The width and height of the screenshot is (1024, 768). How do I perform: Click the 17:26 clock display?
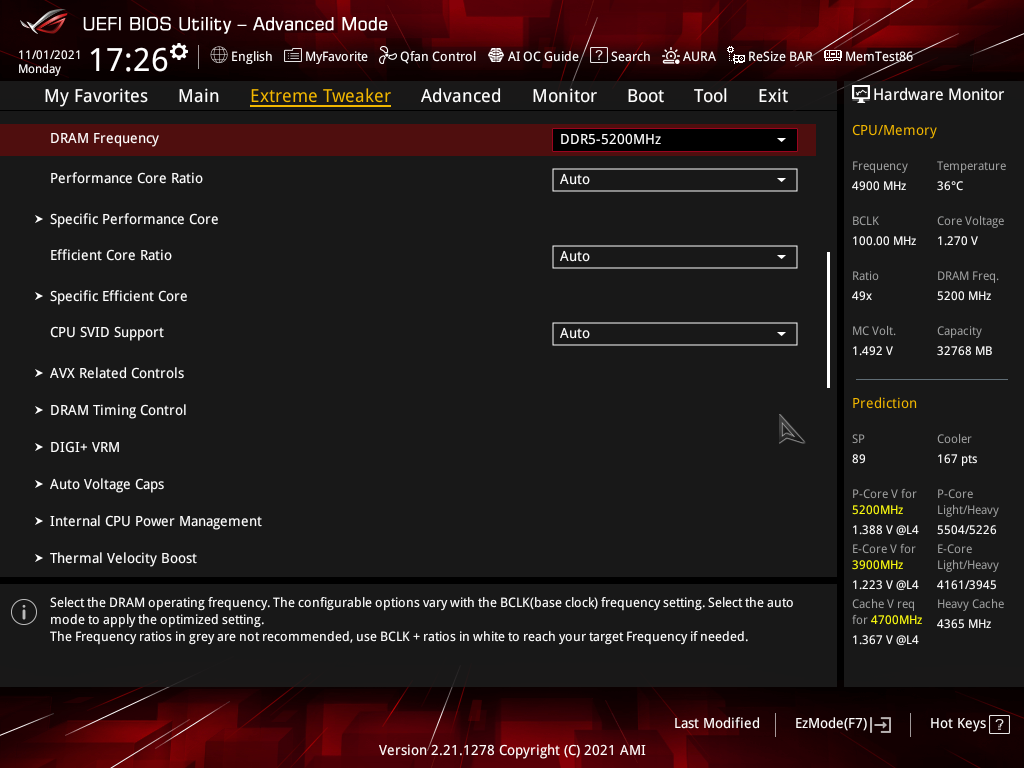coord(129,59)
